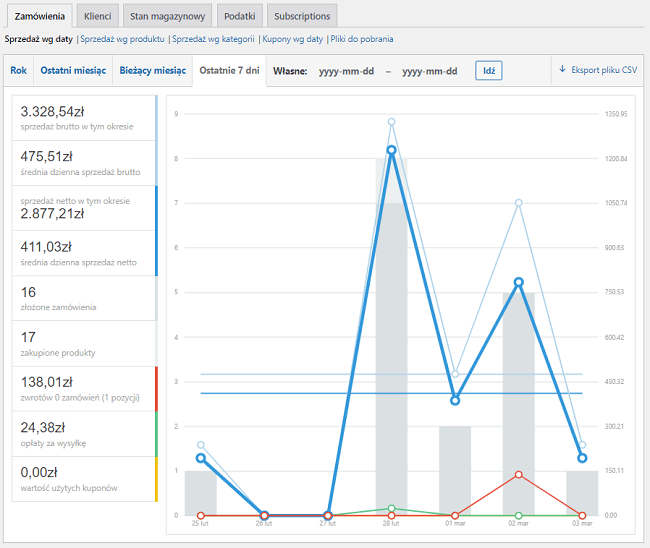Click the gross sales peak point on 28 lut
This screenshot has width=650, height=548.
coord(391,122)
